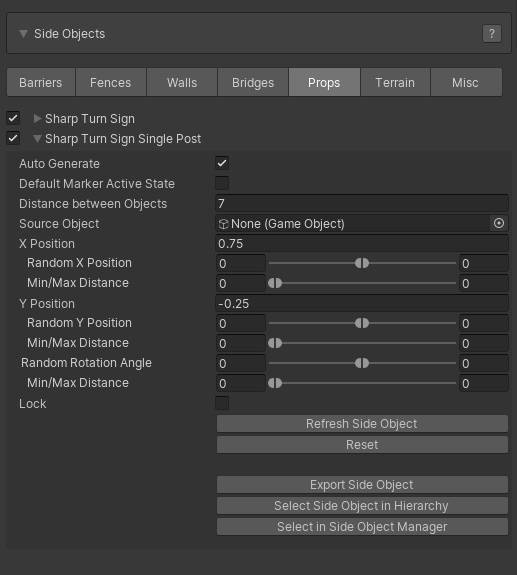
Task: Expand the Sharp Turn Sign foldout
Action: 37,118
